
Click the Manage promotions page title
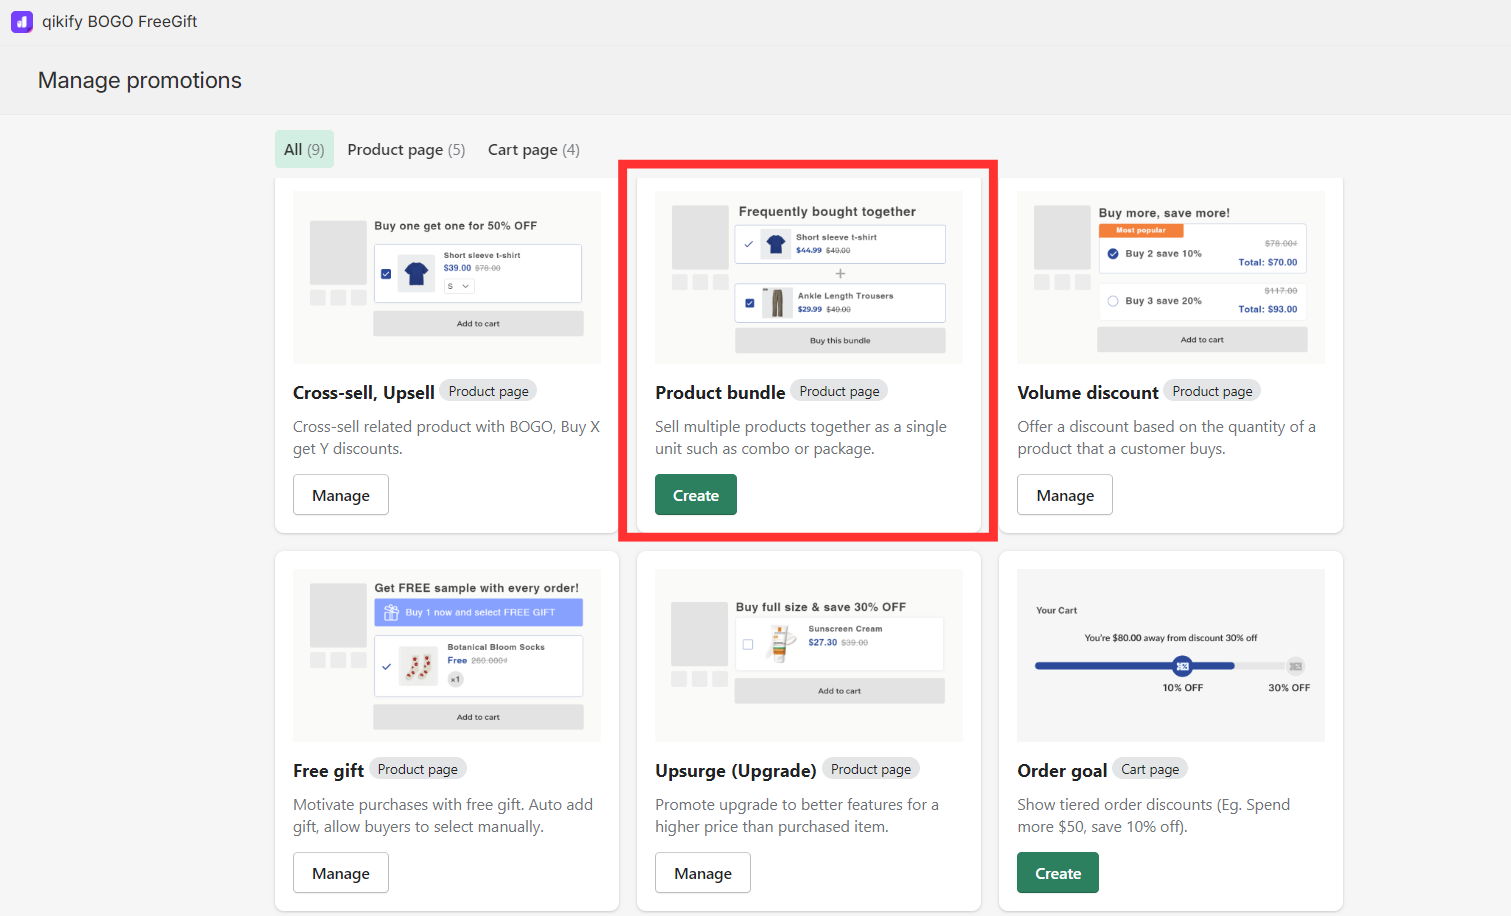point(140,80)
